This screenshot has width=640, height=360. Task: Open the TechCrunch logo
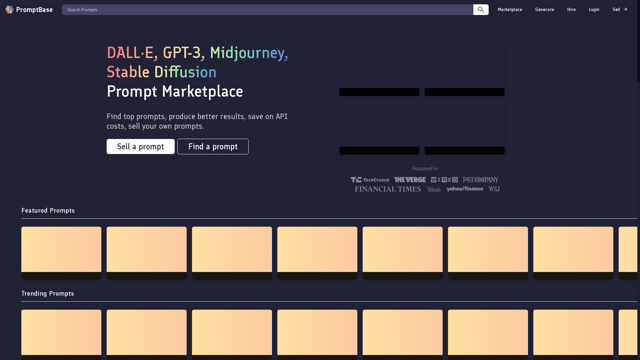coord(370,180)
